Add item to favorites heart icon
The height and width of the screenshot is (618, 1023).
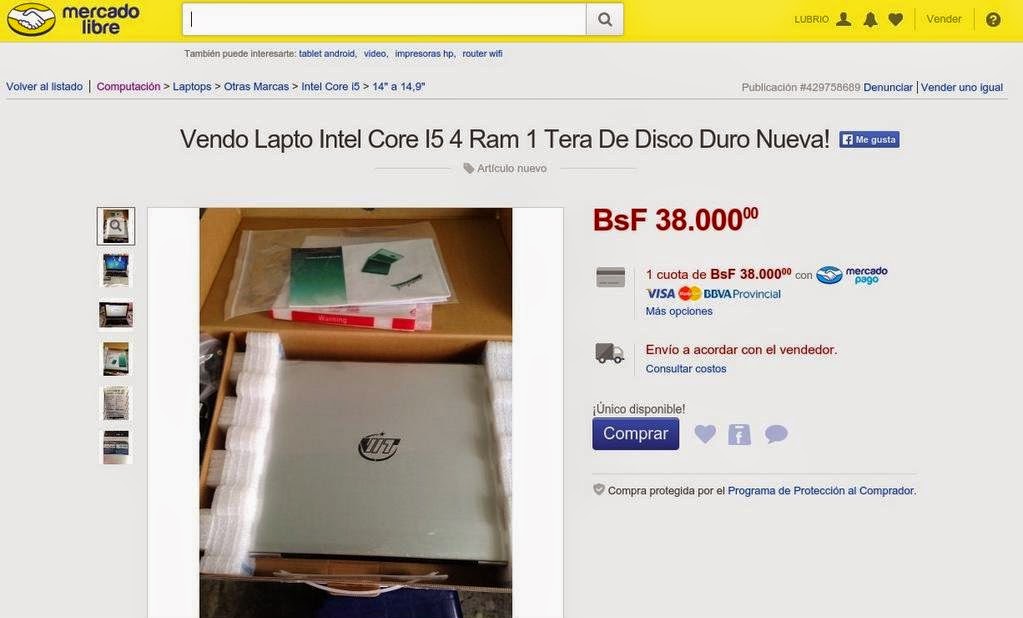[x=705, y=434]
